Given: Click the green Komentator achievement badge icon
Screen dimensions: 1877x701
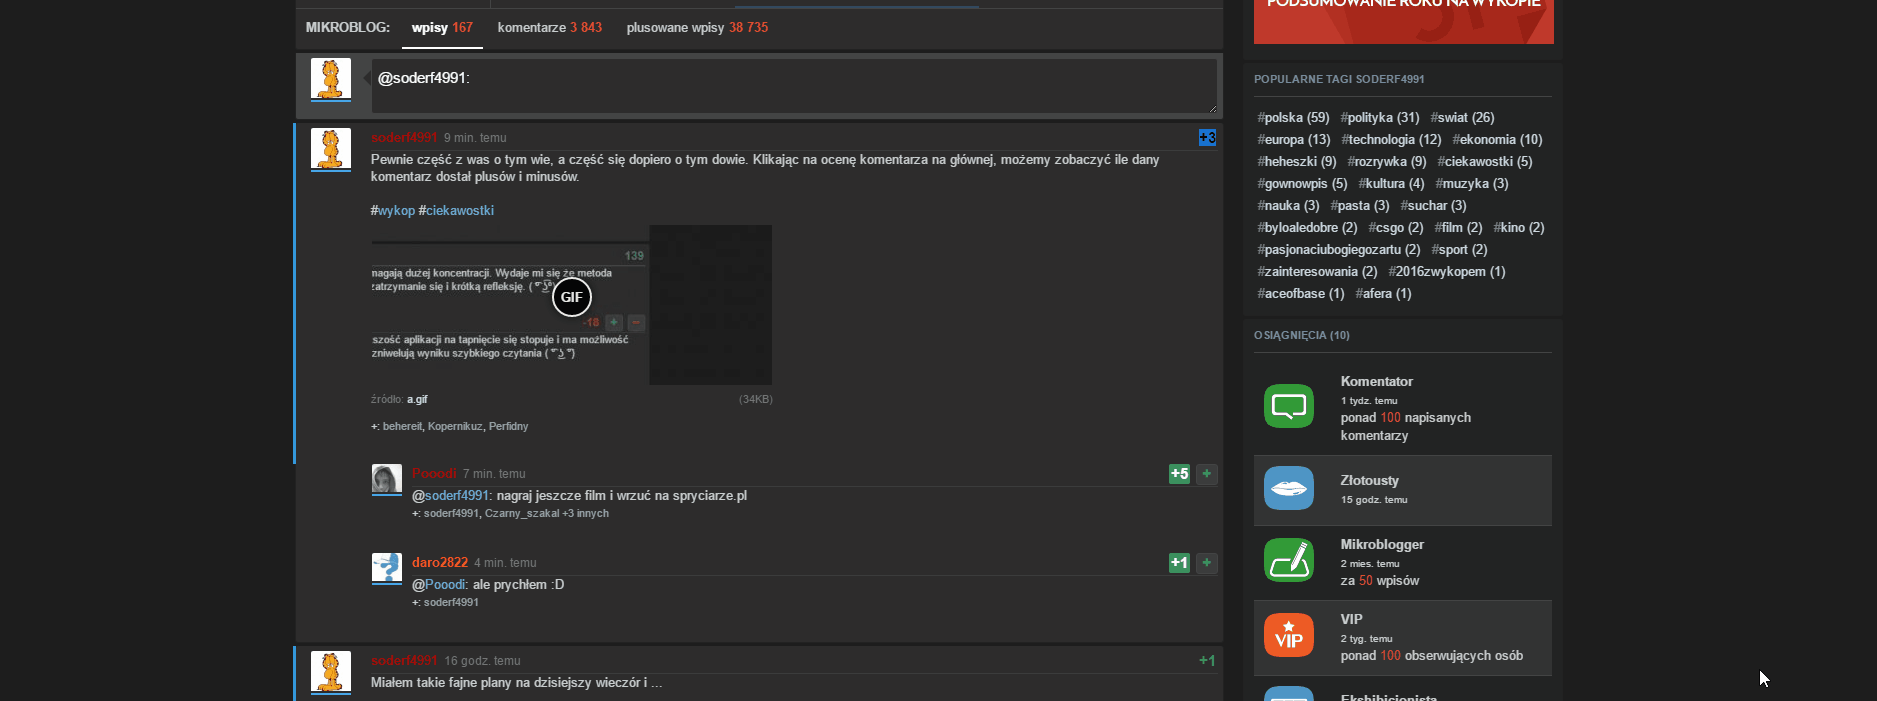Looking at the screenshot, I should click(1288, 406).
